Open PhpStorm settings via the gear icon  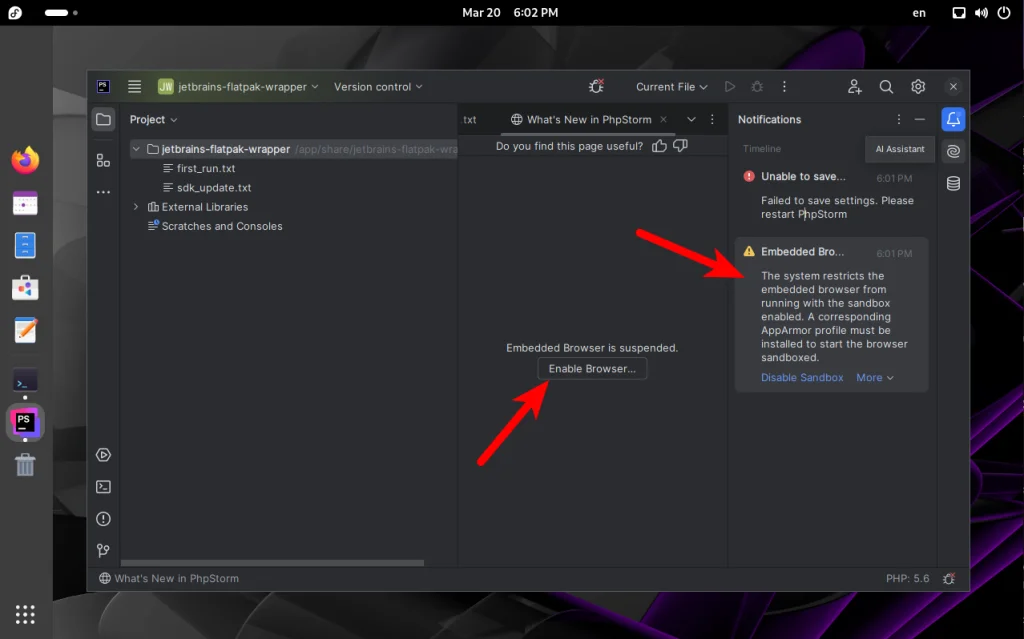click(918, 86)
